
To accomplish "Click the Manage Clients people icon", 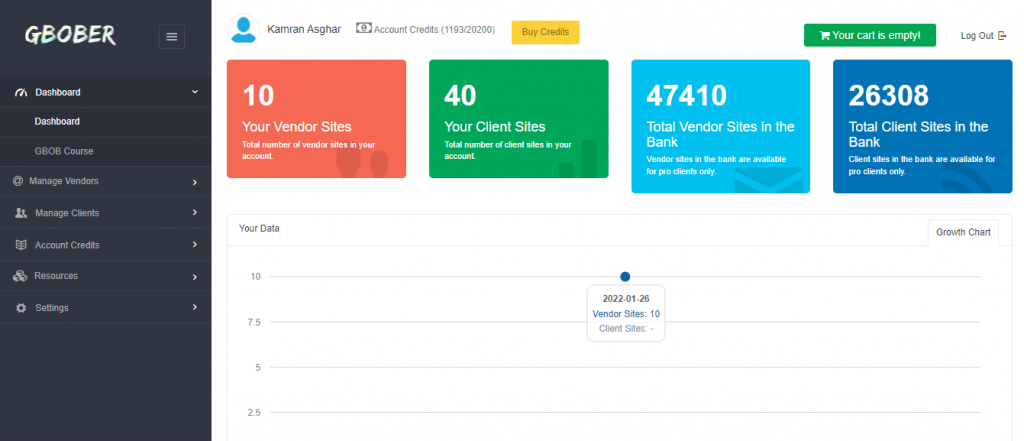I will point(20,213).
